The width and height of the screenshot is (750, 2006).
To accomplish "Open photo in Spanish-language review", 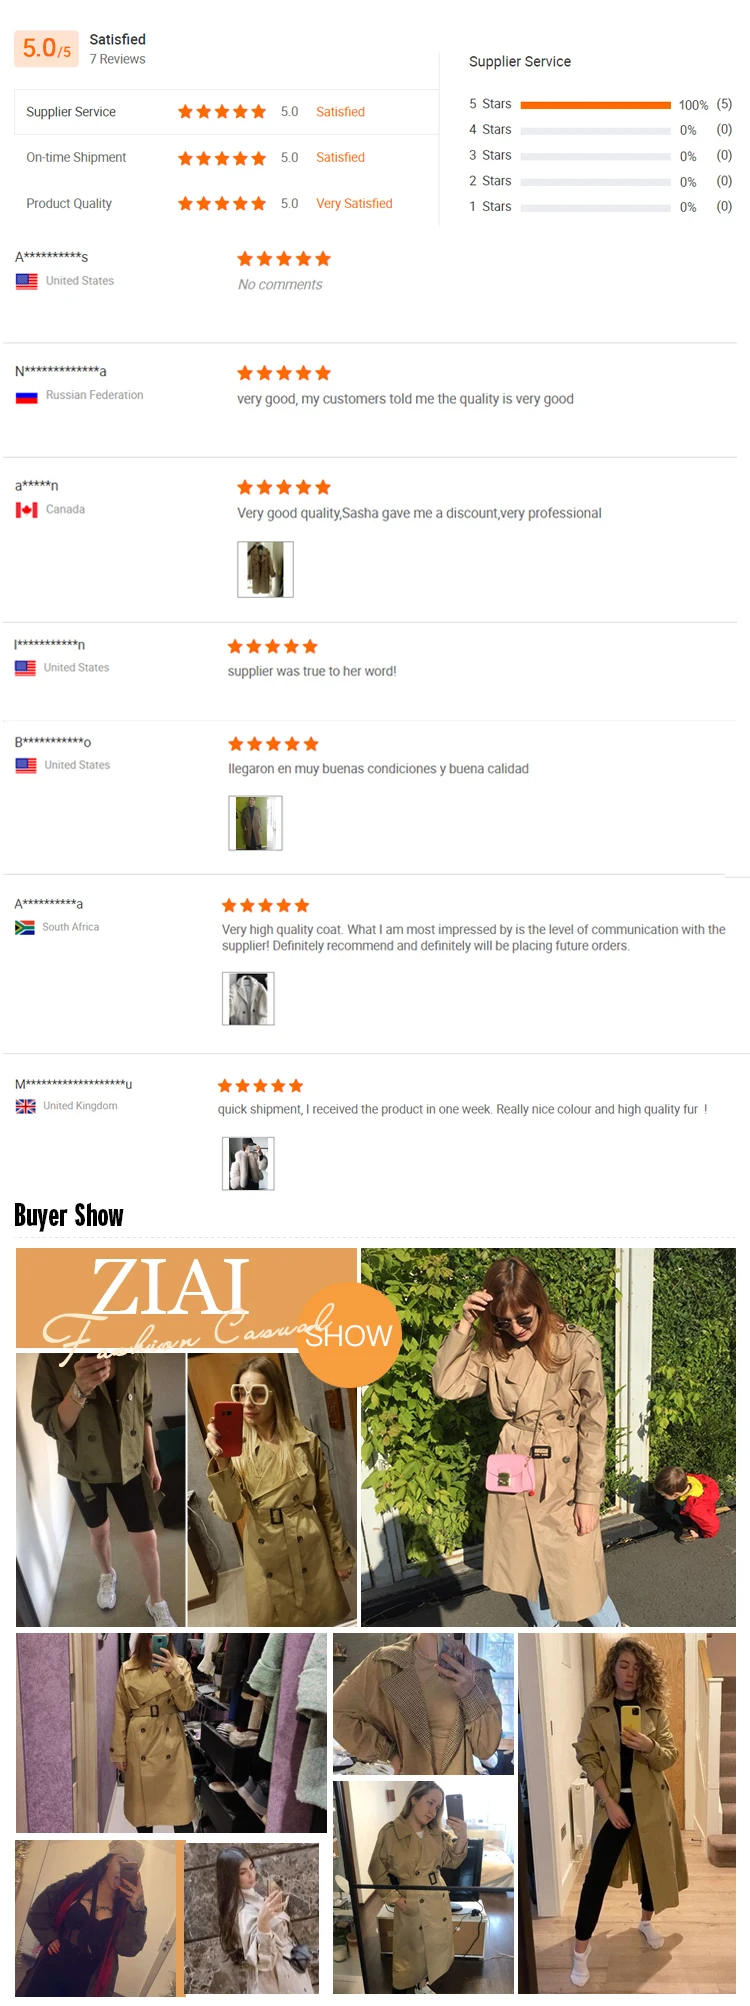I will pyautogui.click(x=256, y=823).
